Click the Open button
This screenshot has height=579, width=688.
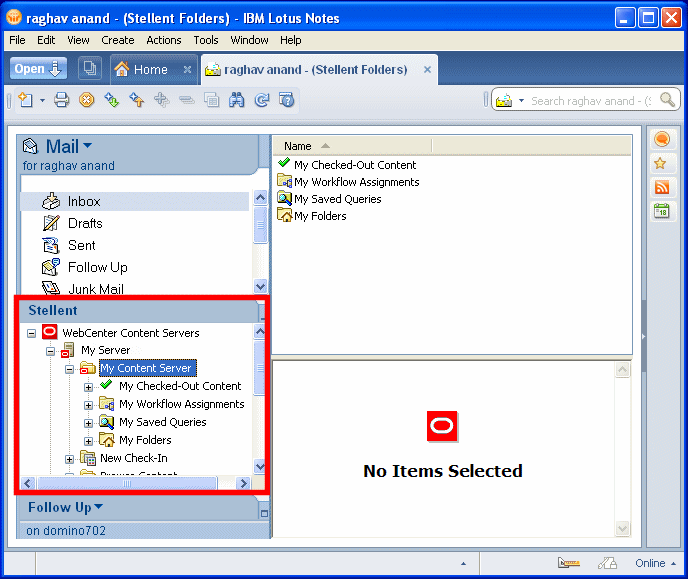38,68
